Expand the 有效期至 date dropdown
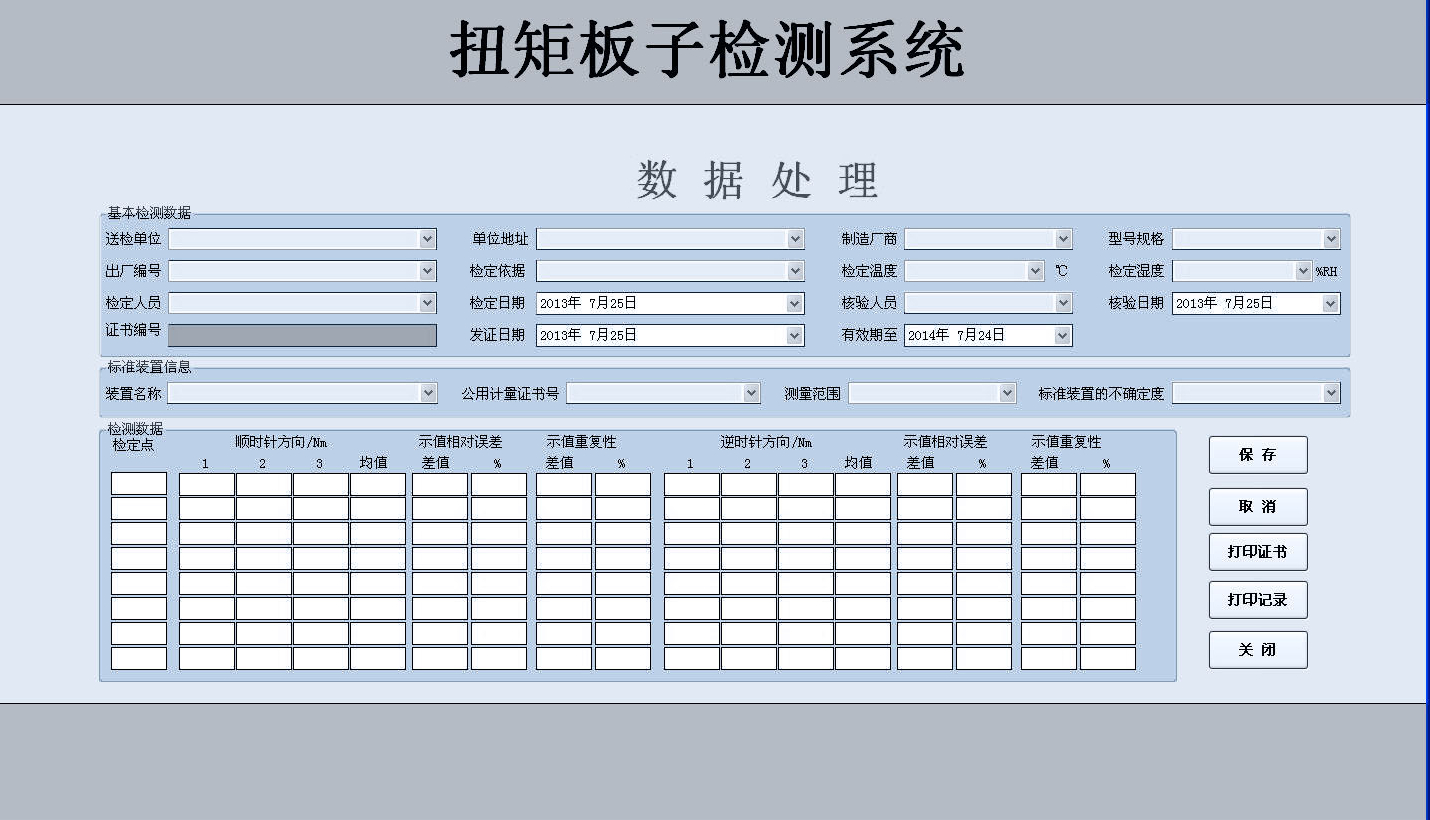This screenshot has height=820, width=1430. coord(1063,336)
